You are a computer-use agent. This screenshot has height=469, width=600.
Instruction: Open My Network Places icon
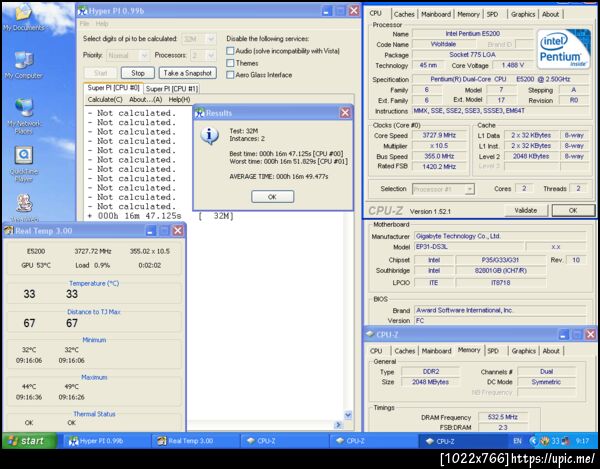pyautogui.click(x=24, y=116)
